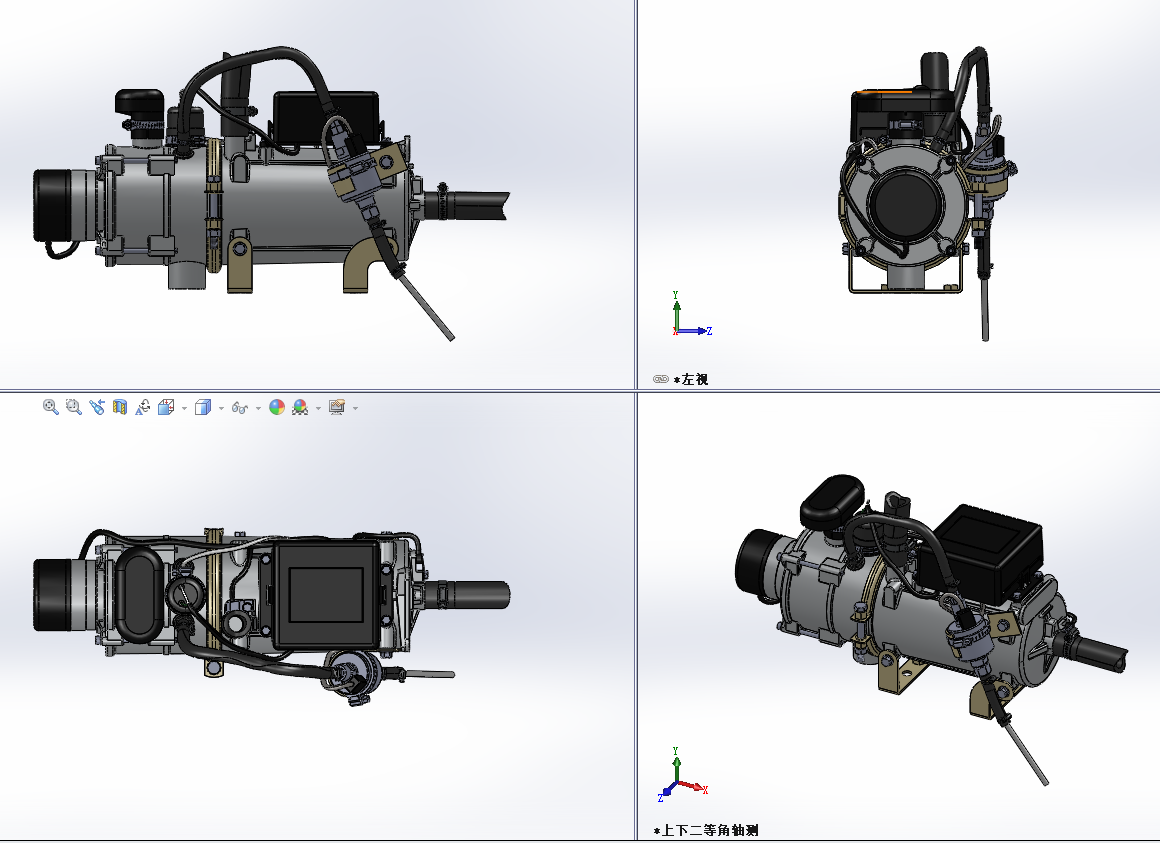Select the Zoom to Area tool

pos(73,407)
